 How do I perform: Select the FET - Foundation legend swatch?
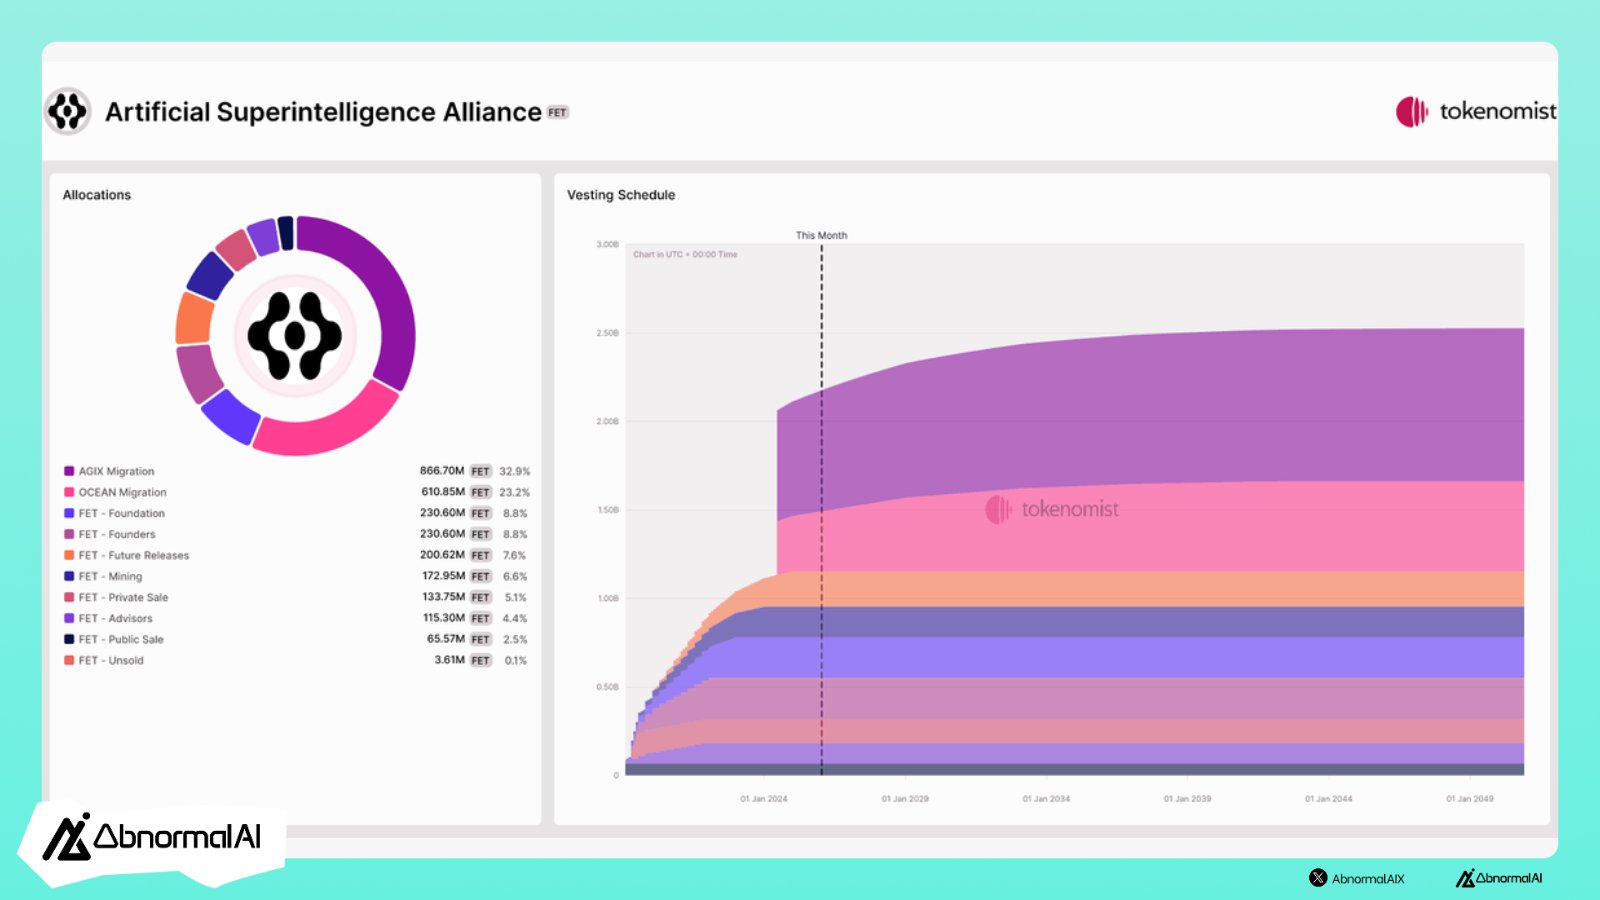pos(69,513)
